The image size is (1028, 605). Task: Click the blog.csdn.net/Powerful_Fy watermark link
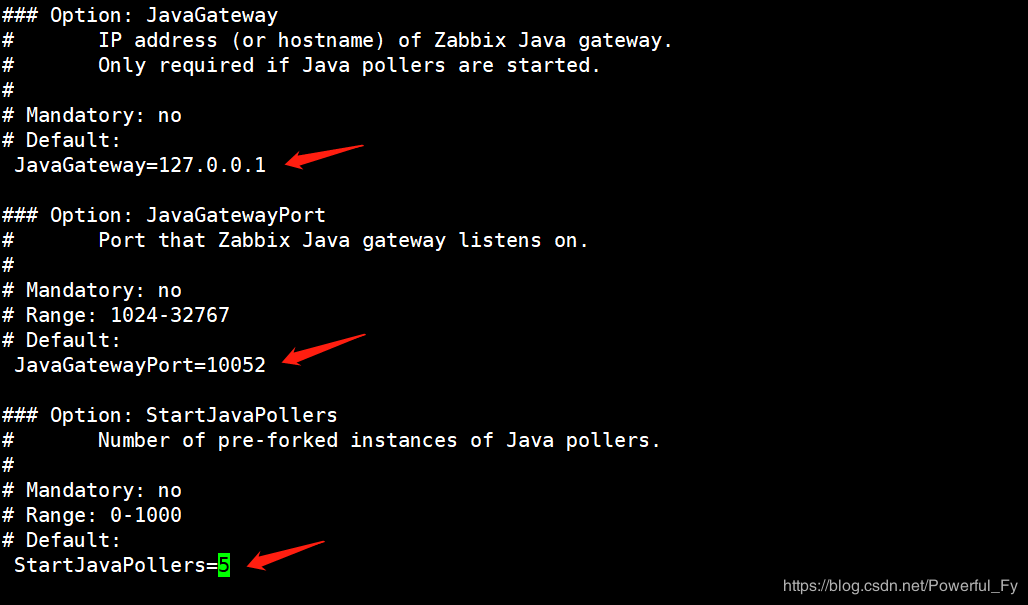click(x=900, y=585)
